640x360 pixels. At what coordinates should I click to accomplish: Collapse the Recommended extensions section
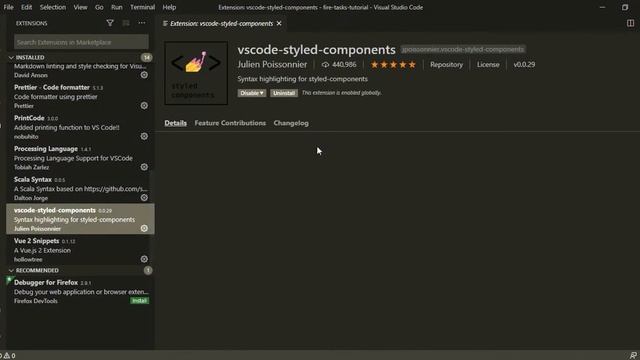[11, 271]
